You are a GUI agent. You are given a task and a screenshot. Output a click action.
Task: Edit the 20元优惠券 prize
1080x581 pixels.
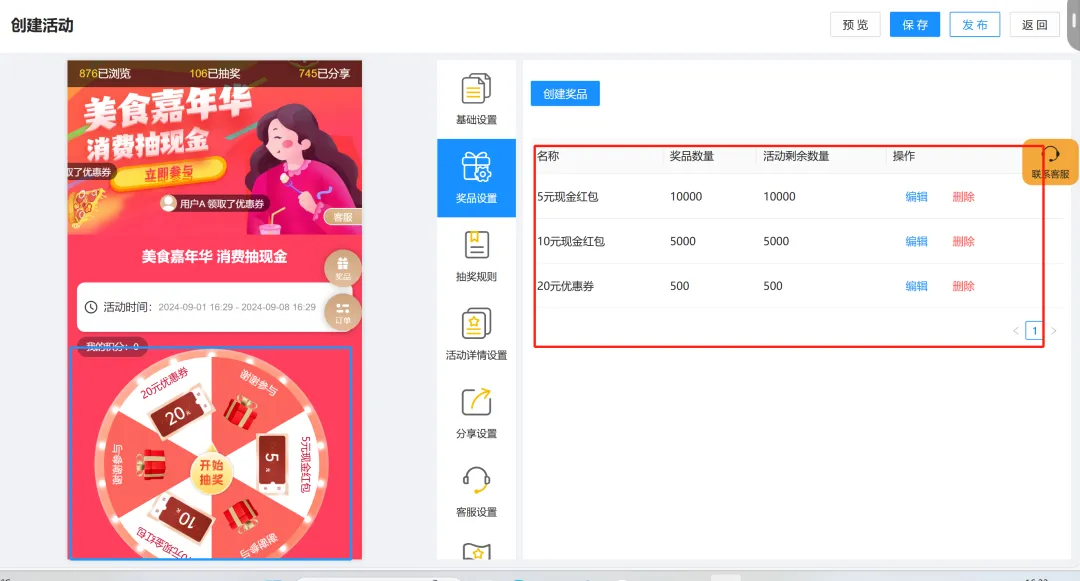pos(916,286)
